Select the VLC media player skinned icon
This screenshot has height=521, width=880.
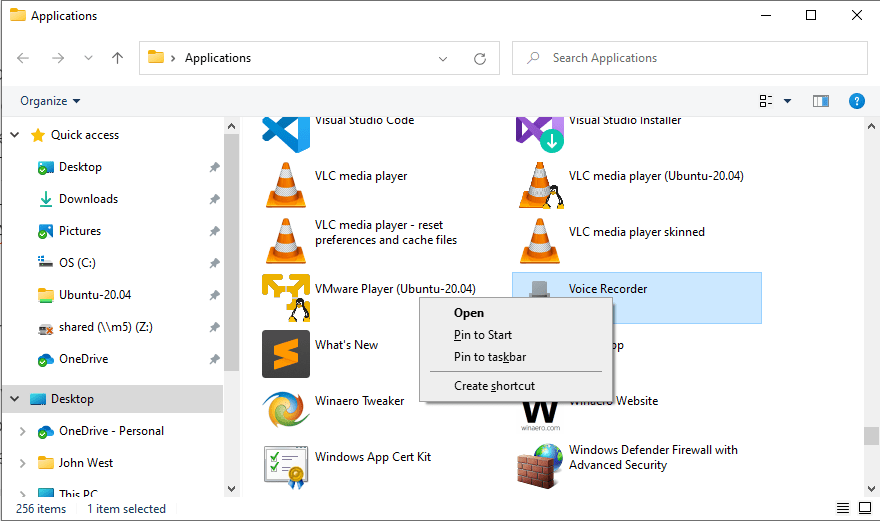(540, 241)
